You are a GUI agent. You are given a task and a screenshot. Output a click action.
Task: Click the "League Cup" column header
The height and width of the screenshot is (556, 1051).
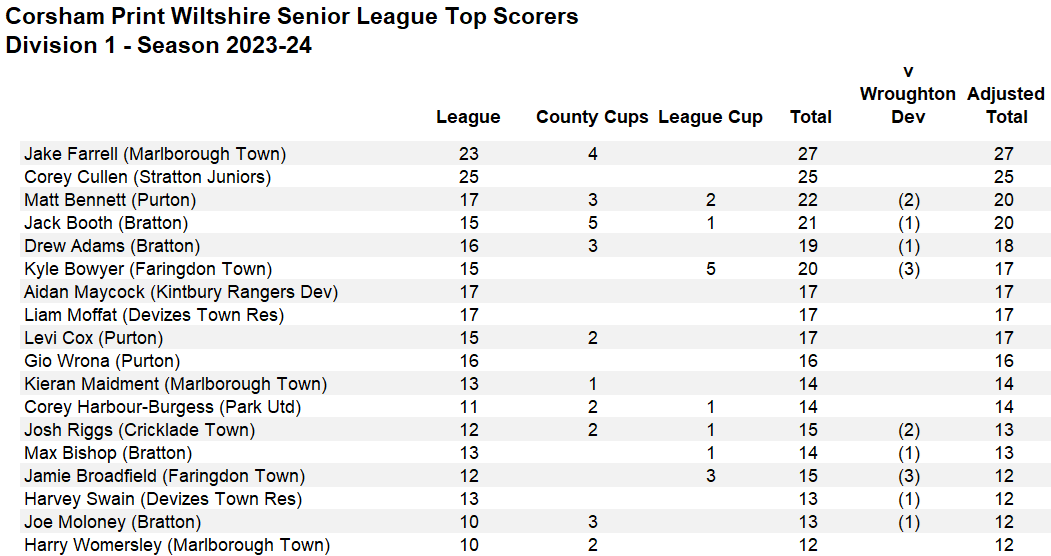[710, 117]
